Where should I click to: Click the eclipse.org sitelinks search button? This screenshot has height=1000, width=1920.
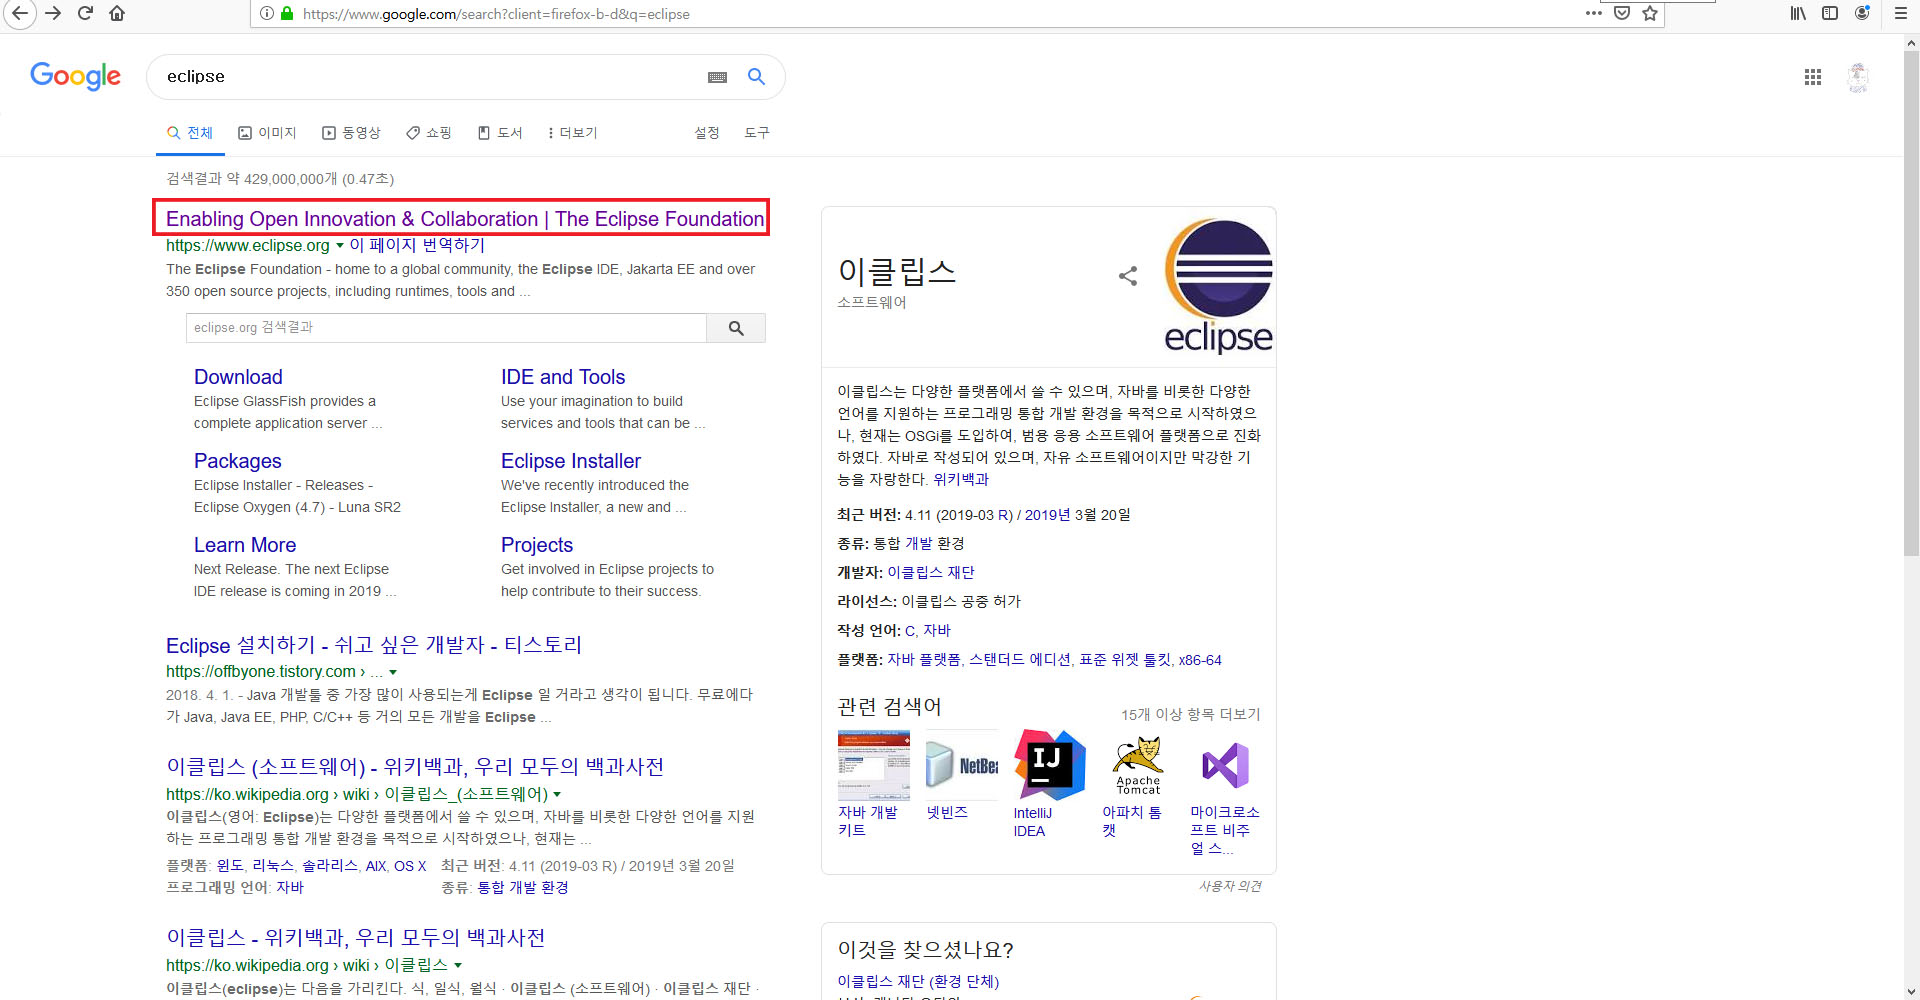coord(736,328)
